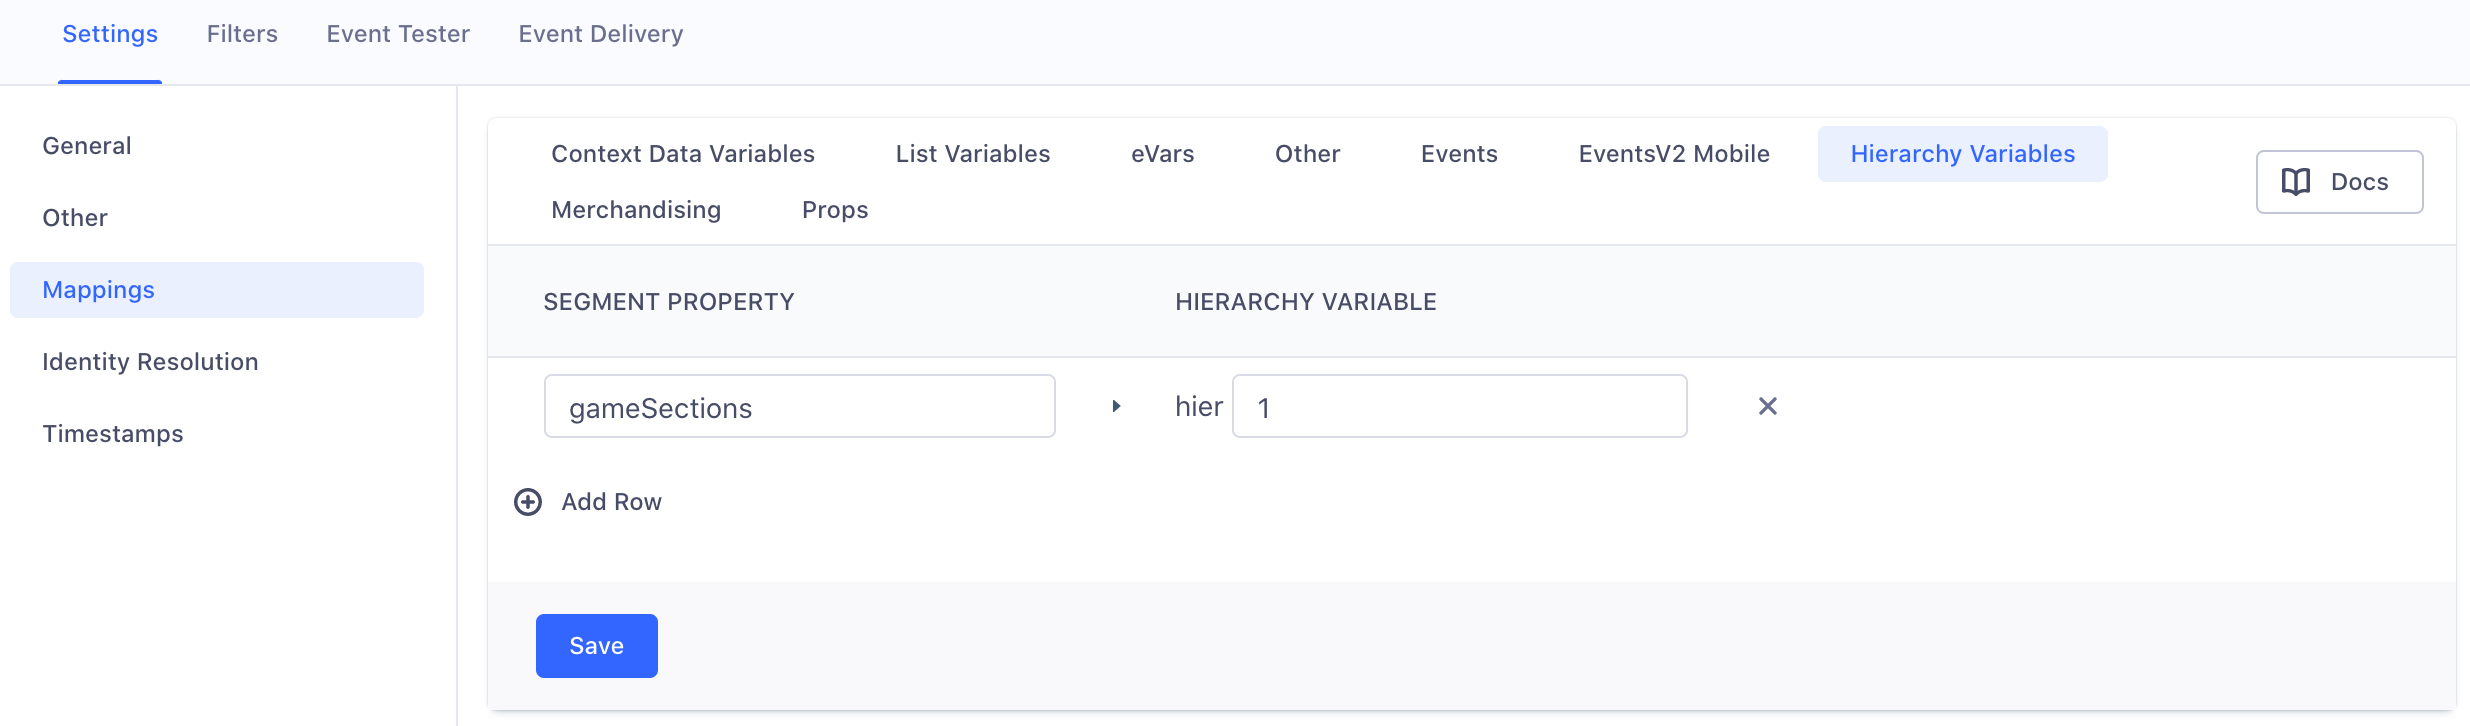Viewport: 2470px width, 726px height.
Task: Switch to the Merchandising tab
Action: coord(636,209)
